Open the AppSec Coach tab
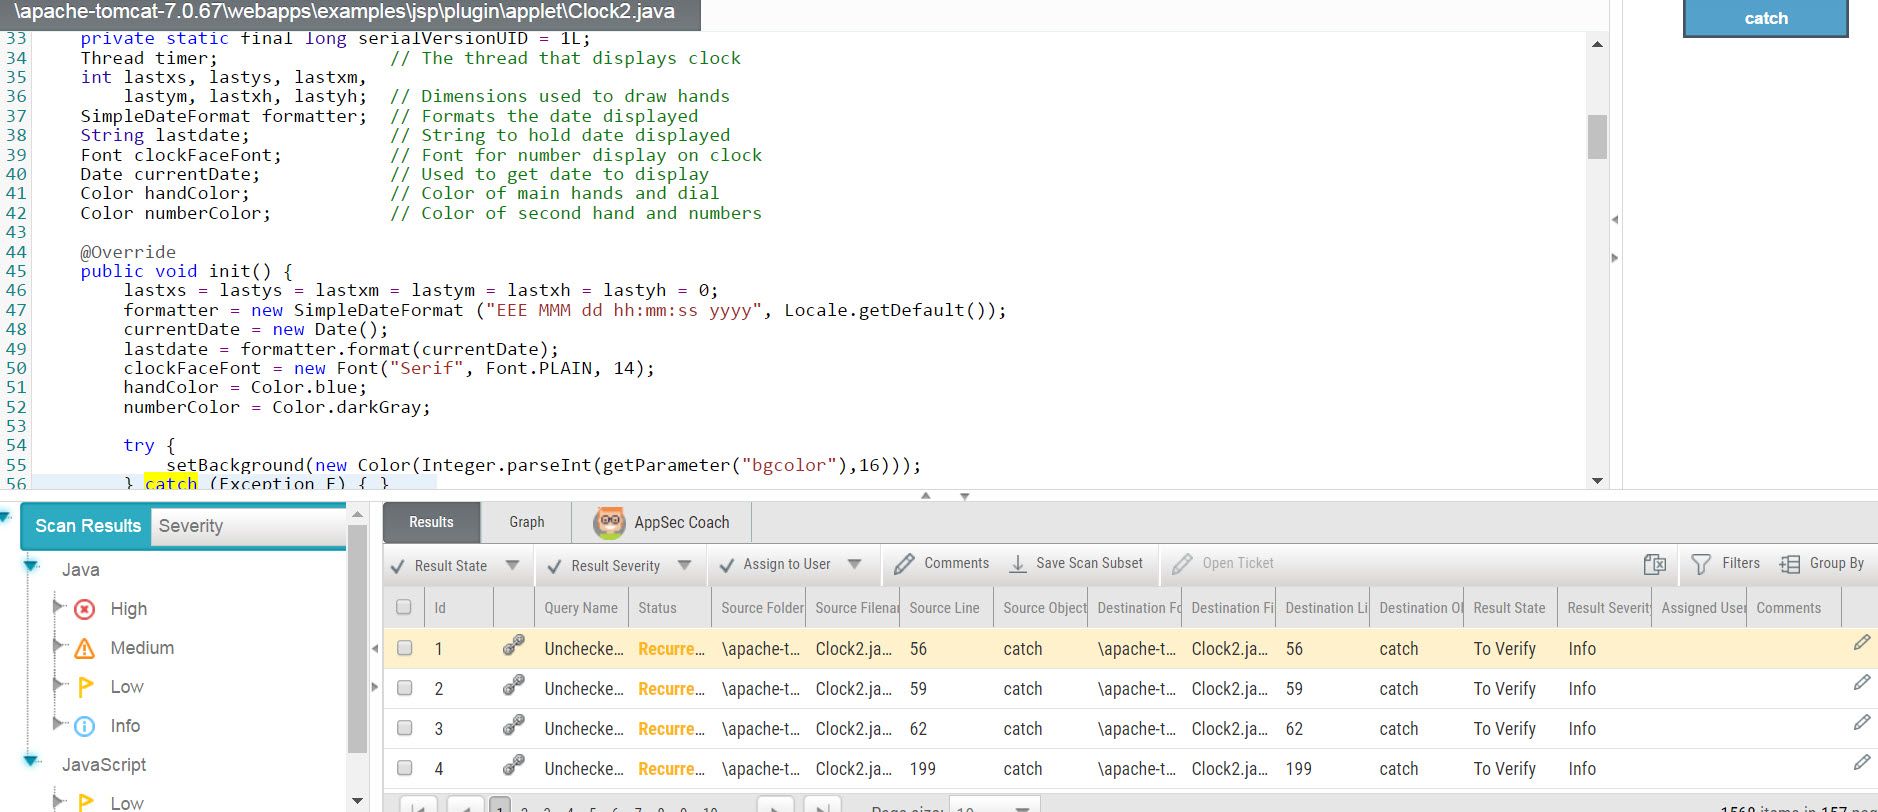The height and width of the screenshot is (812, 1878). [661, 522]
